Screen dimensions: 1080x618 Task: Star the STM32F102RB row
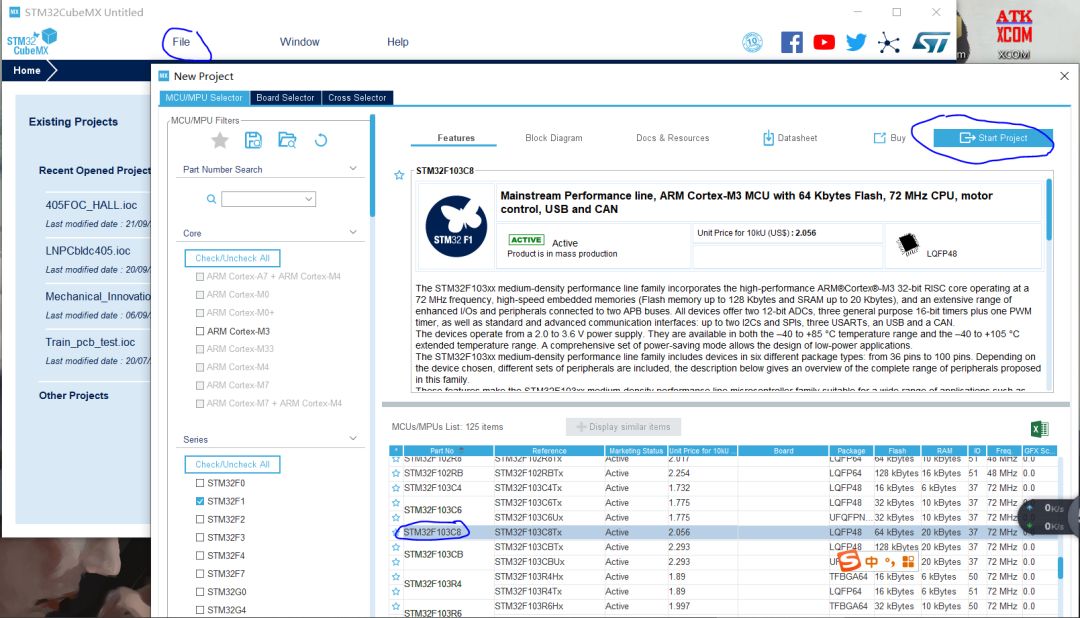(396, 473)
